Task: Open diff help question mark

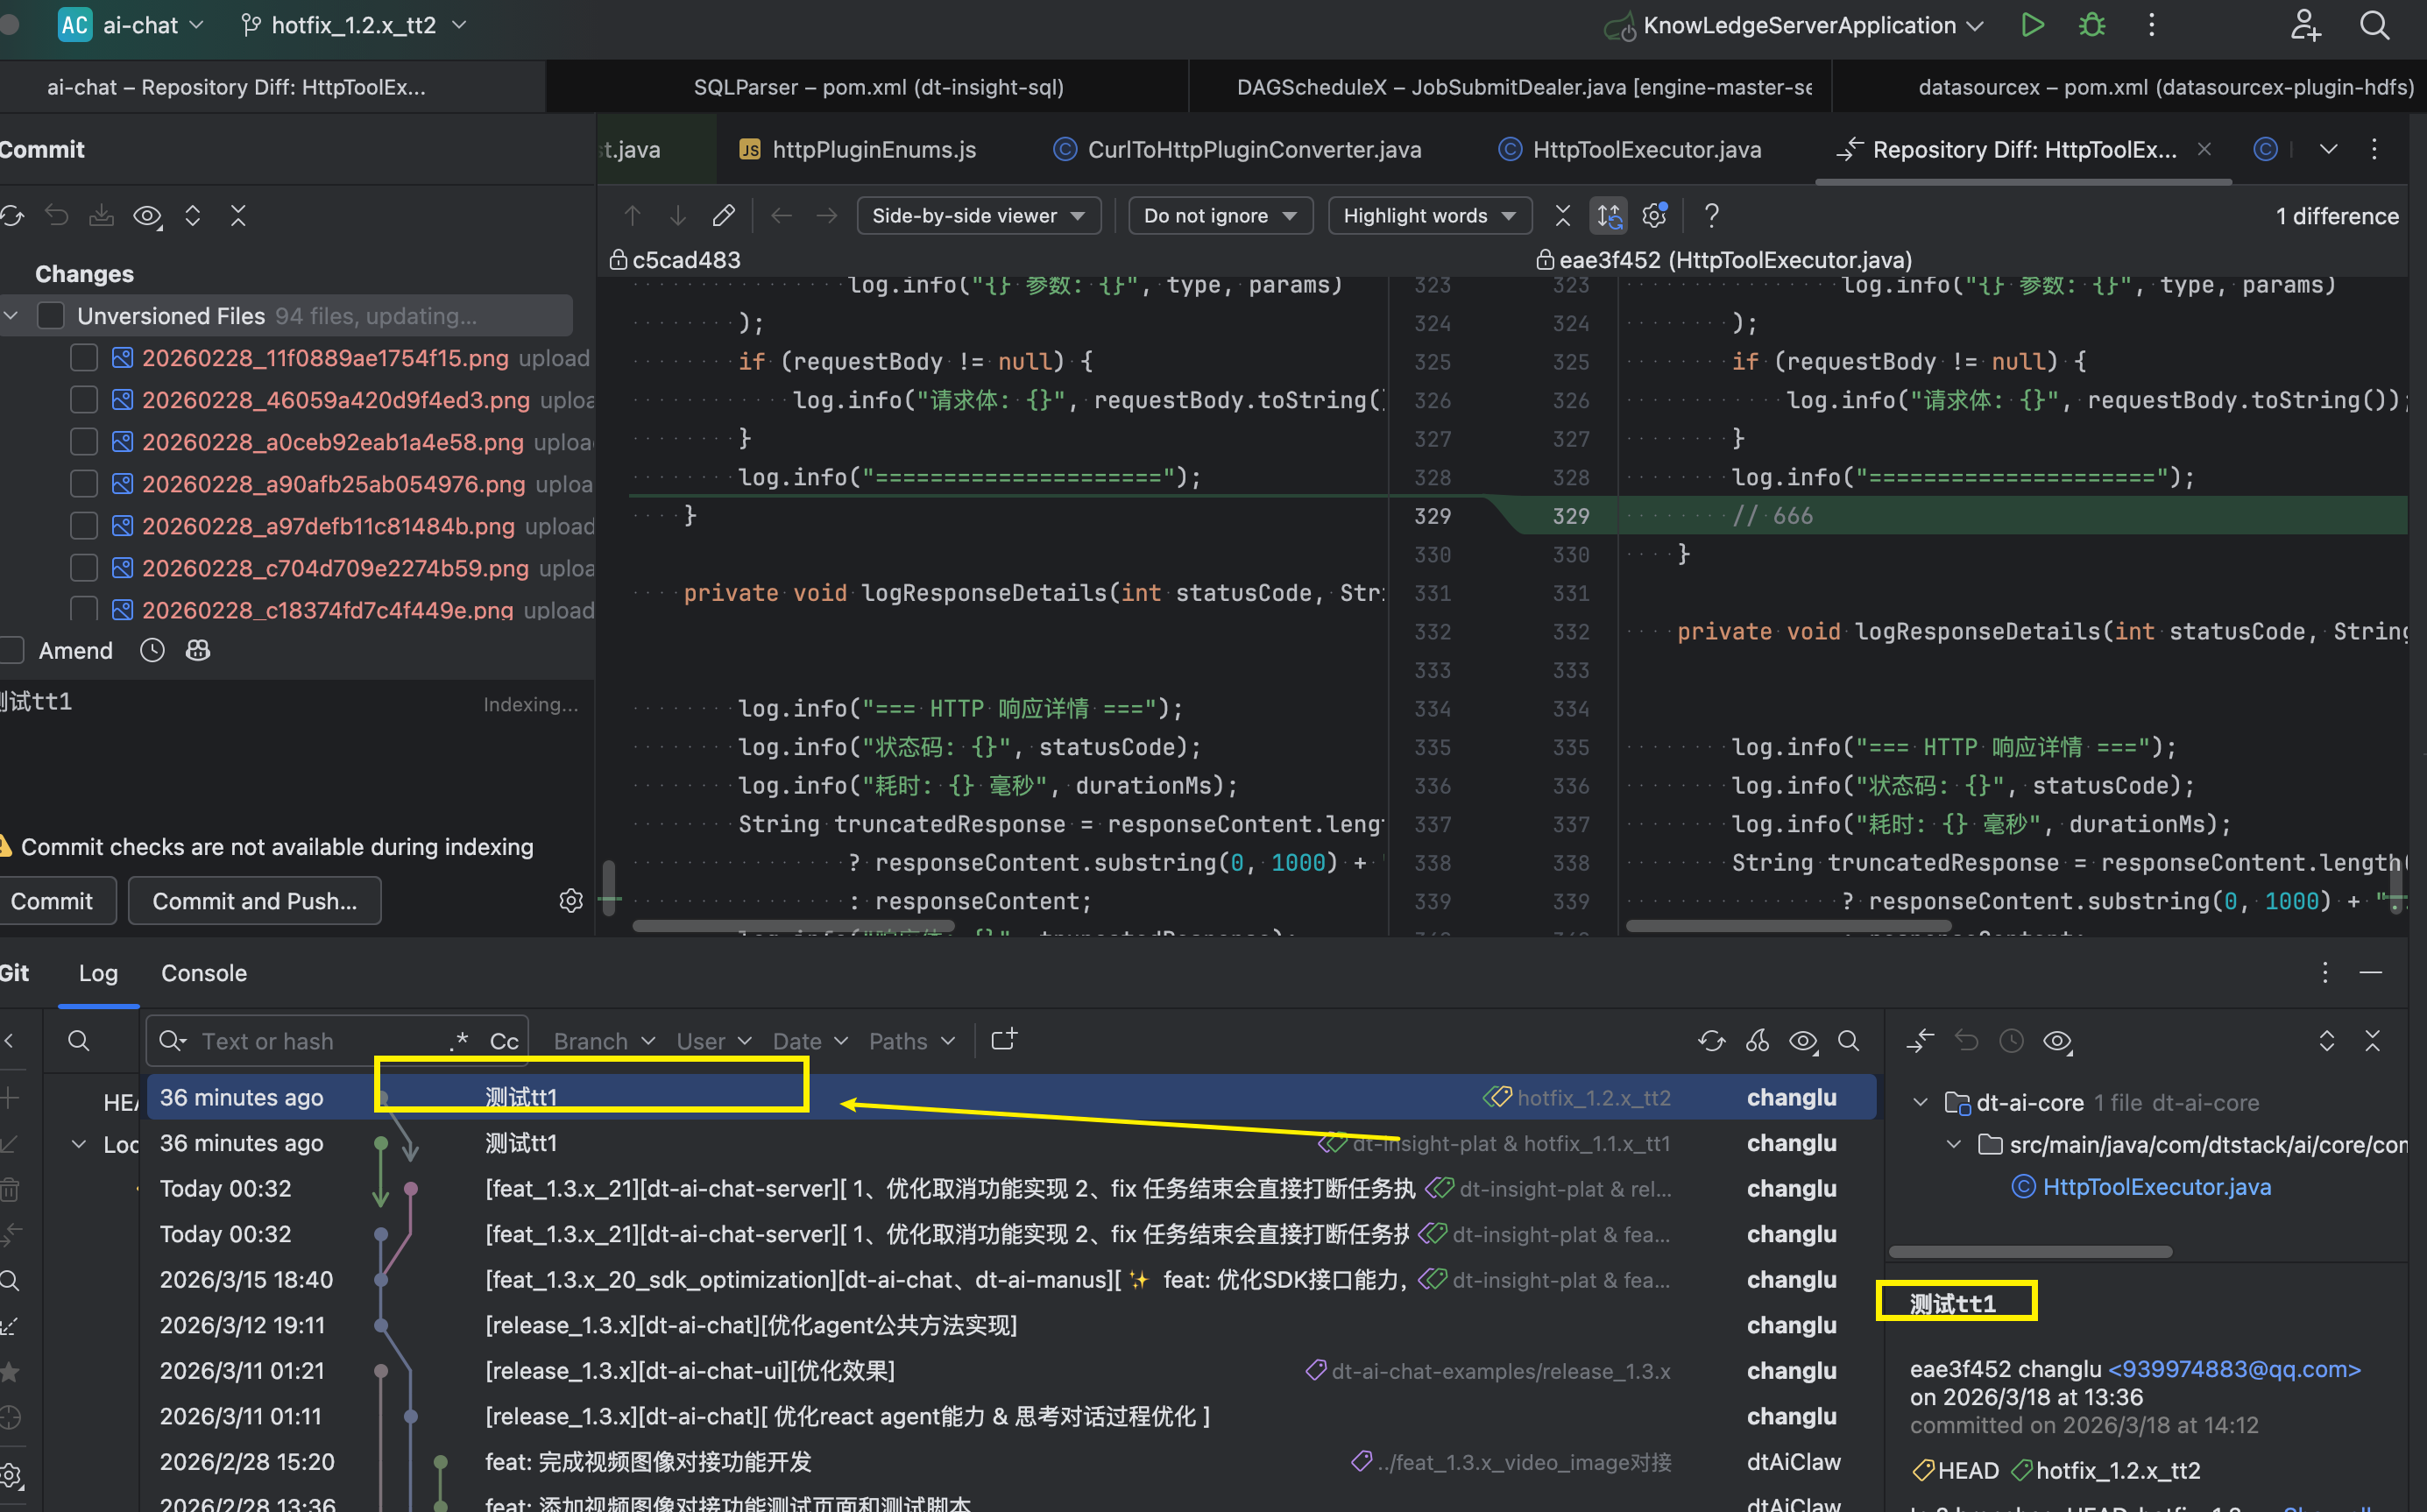Action: (1711, 215)
